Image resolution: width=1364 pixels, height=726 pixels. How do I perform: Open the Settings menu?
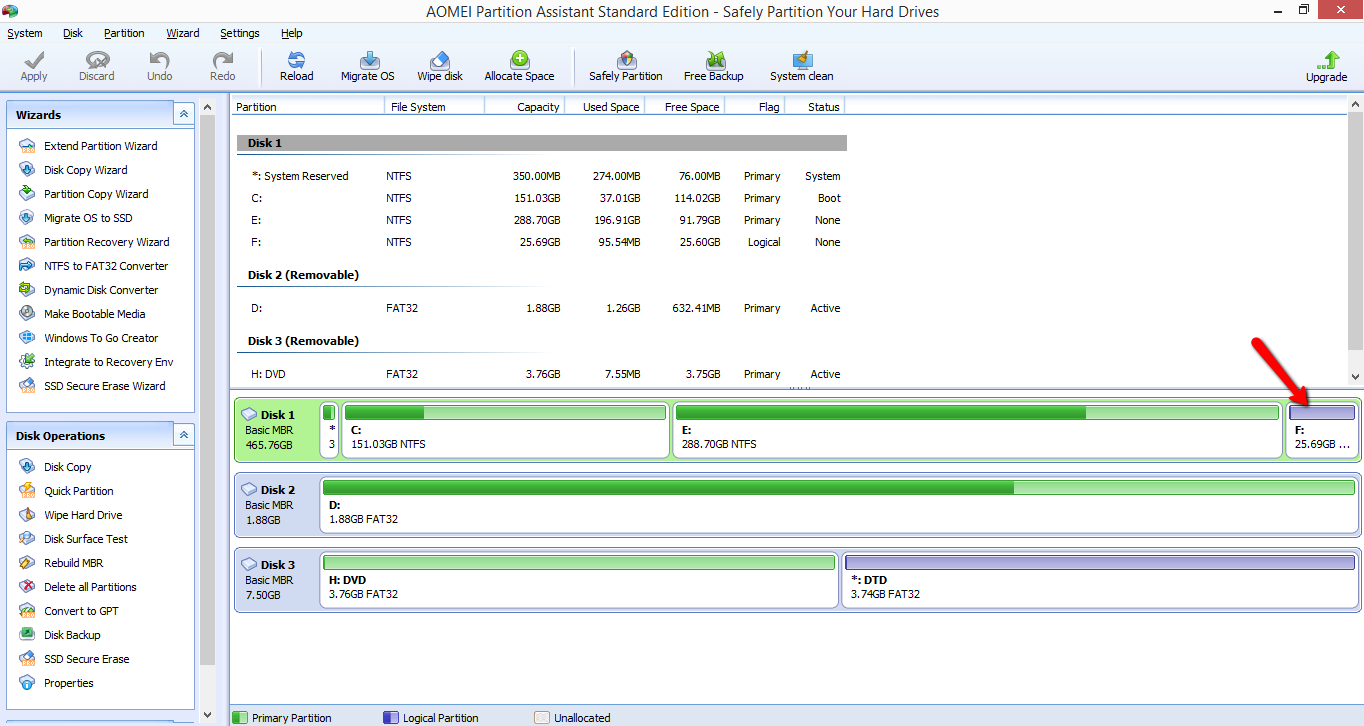tap(240, 33)
